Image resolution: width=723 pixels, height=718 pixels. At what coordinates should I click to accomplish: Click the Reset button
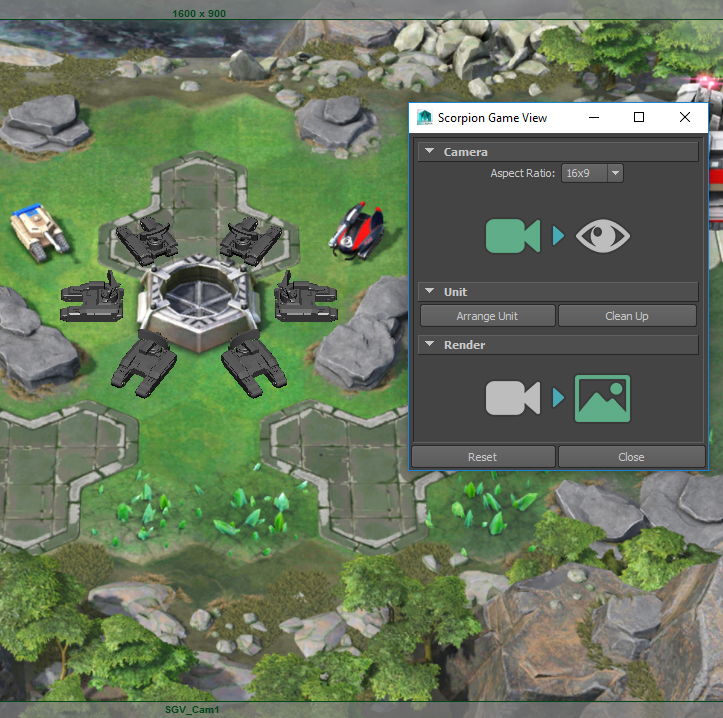click(483, 457)
